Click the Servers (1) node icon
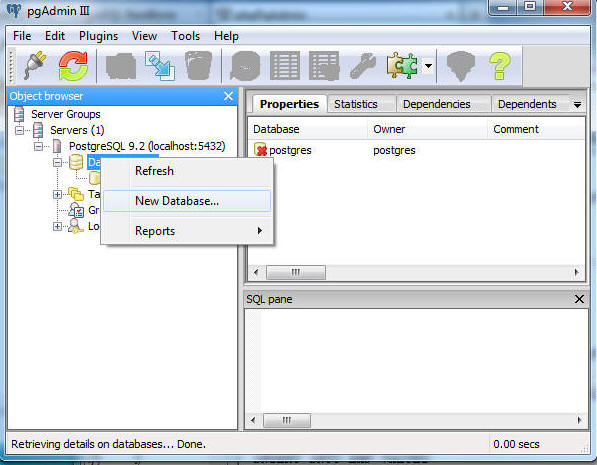 click(x=38, y=130)
